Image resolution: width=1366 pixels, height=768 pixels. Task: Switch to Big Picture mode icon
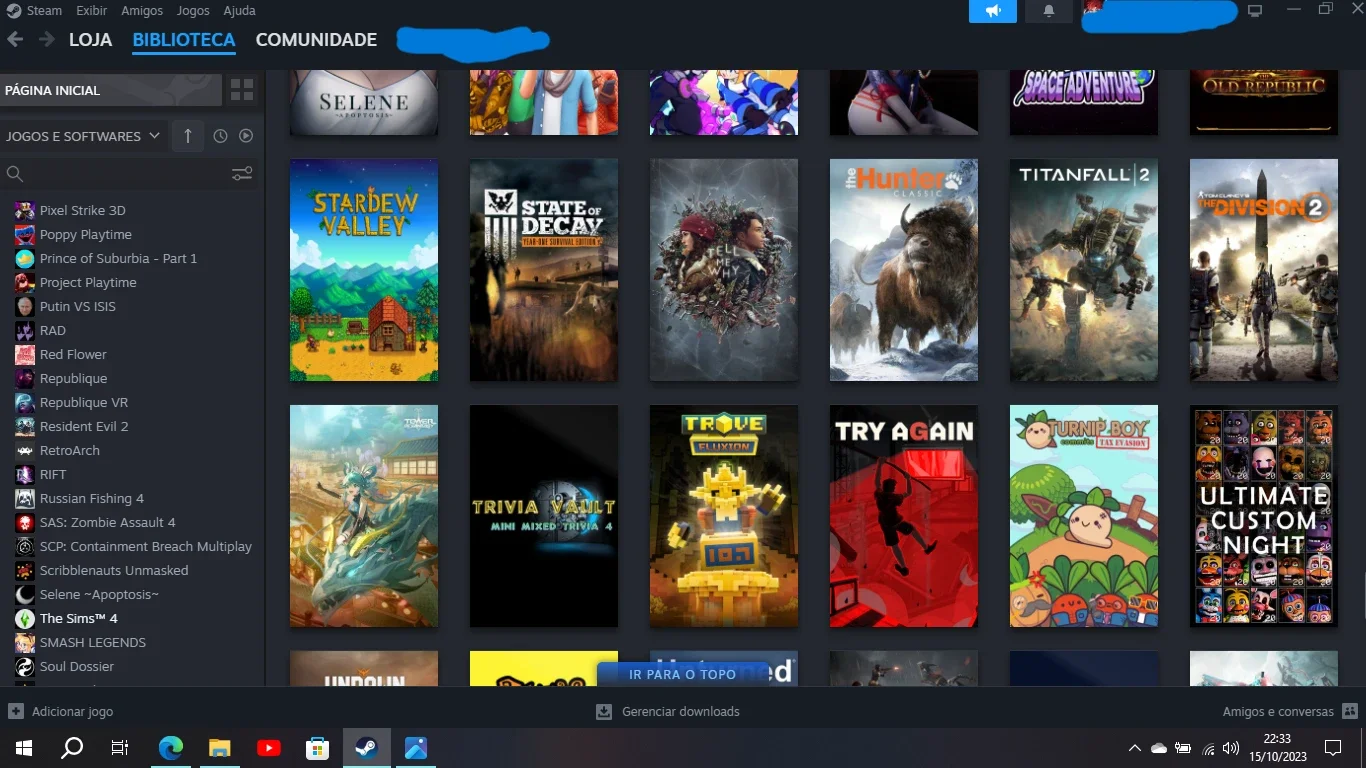1255,11
